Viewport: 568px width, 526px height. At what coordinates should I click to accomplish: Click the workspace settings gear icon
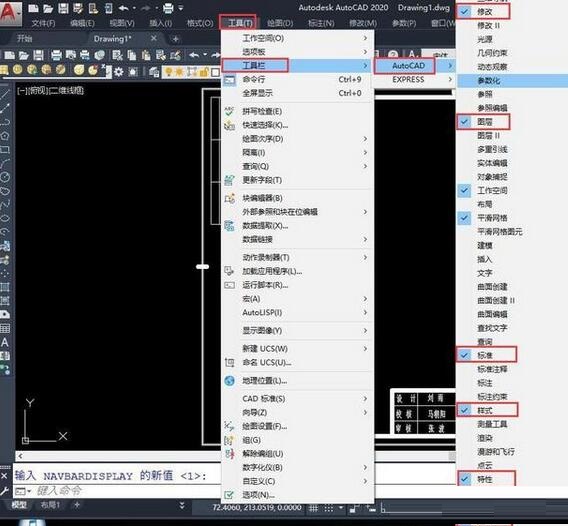tap(118, 72)
